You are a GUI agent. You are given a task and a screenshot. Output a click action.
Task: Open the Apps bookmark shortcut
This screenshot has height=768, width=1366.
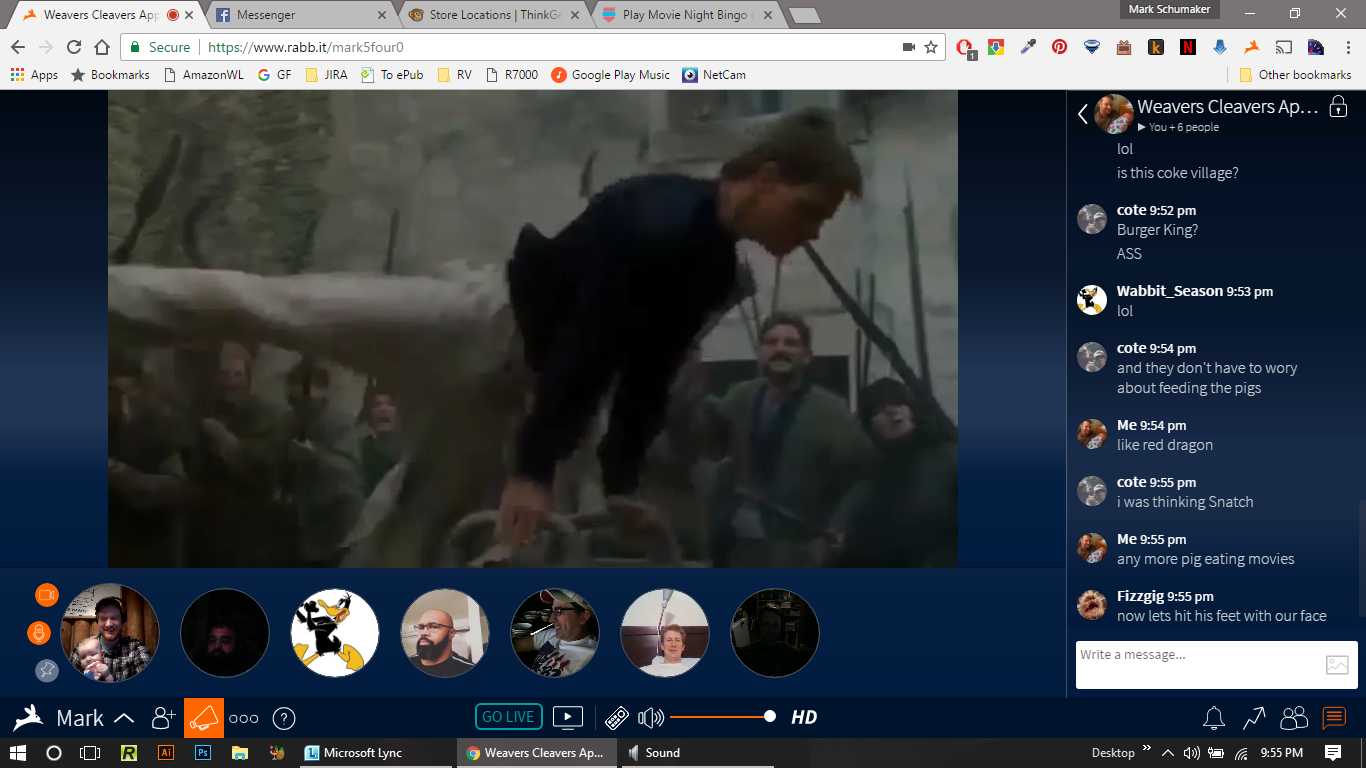pos(34,75)
